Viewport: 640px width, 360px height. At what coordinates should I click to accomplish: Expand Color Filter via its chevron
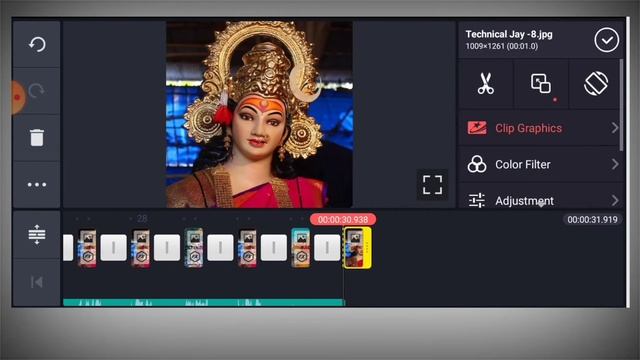[615, 164]
